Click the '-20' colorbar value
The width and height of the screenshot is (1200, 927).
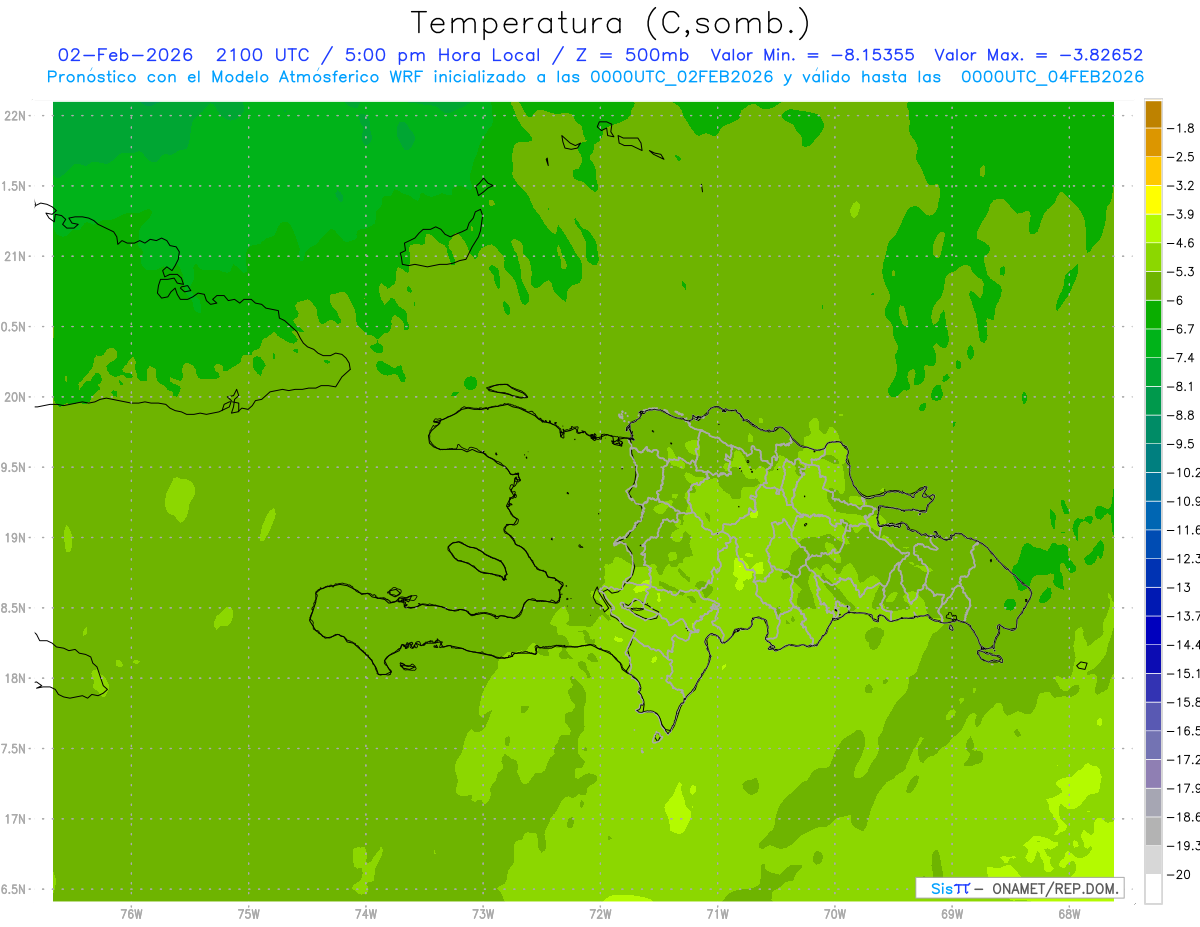pyautogui.click(x=1181, y=875)
